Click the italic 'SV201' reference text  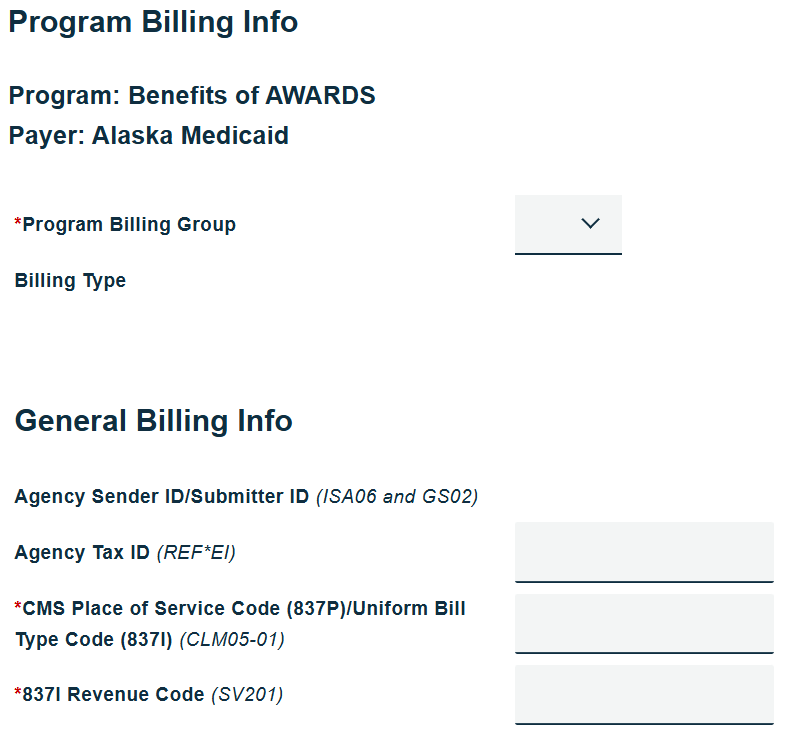point(247,695)
